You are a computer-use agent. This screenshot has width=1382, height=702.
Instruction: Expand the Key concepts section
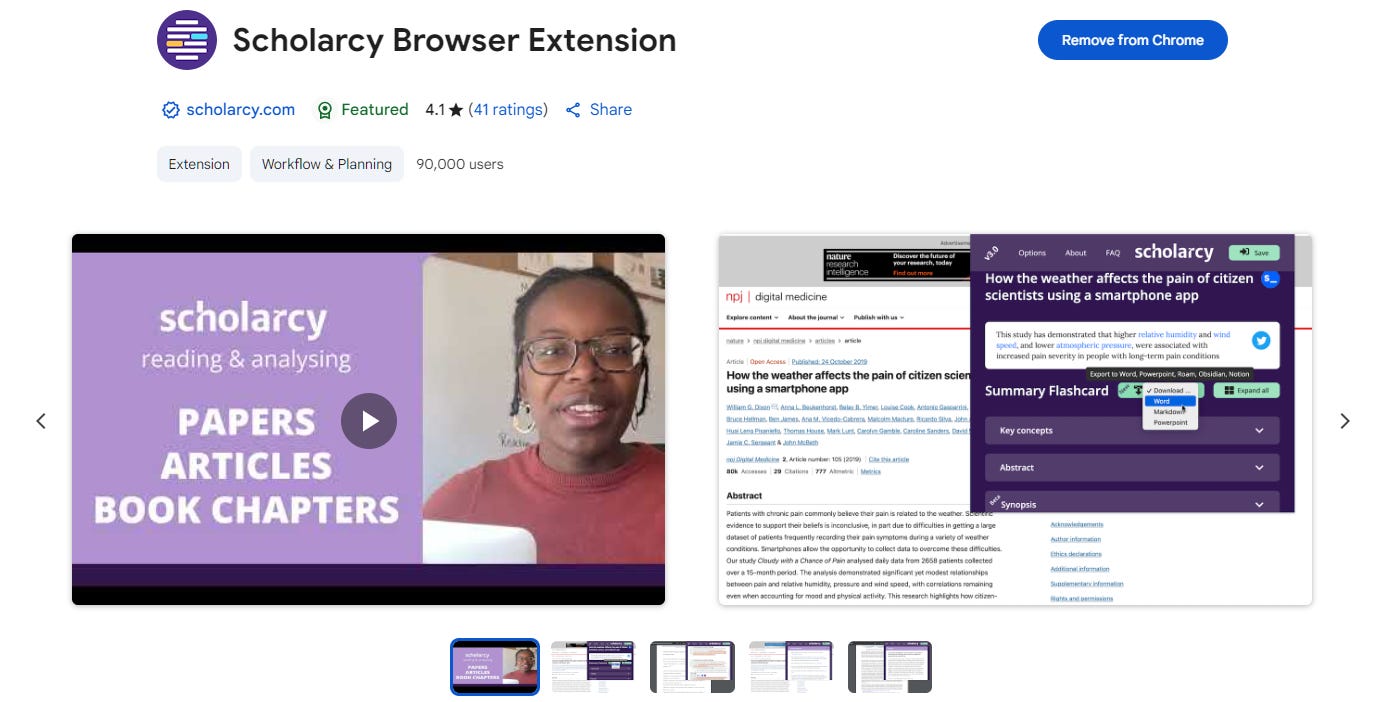point(1132,430)
